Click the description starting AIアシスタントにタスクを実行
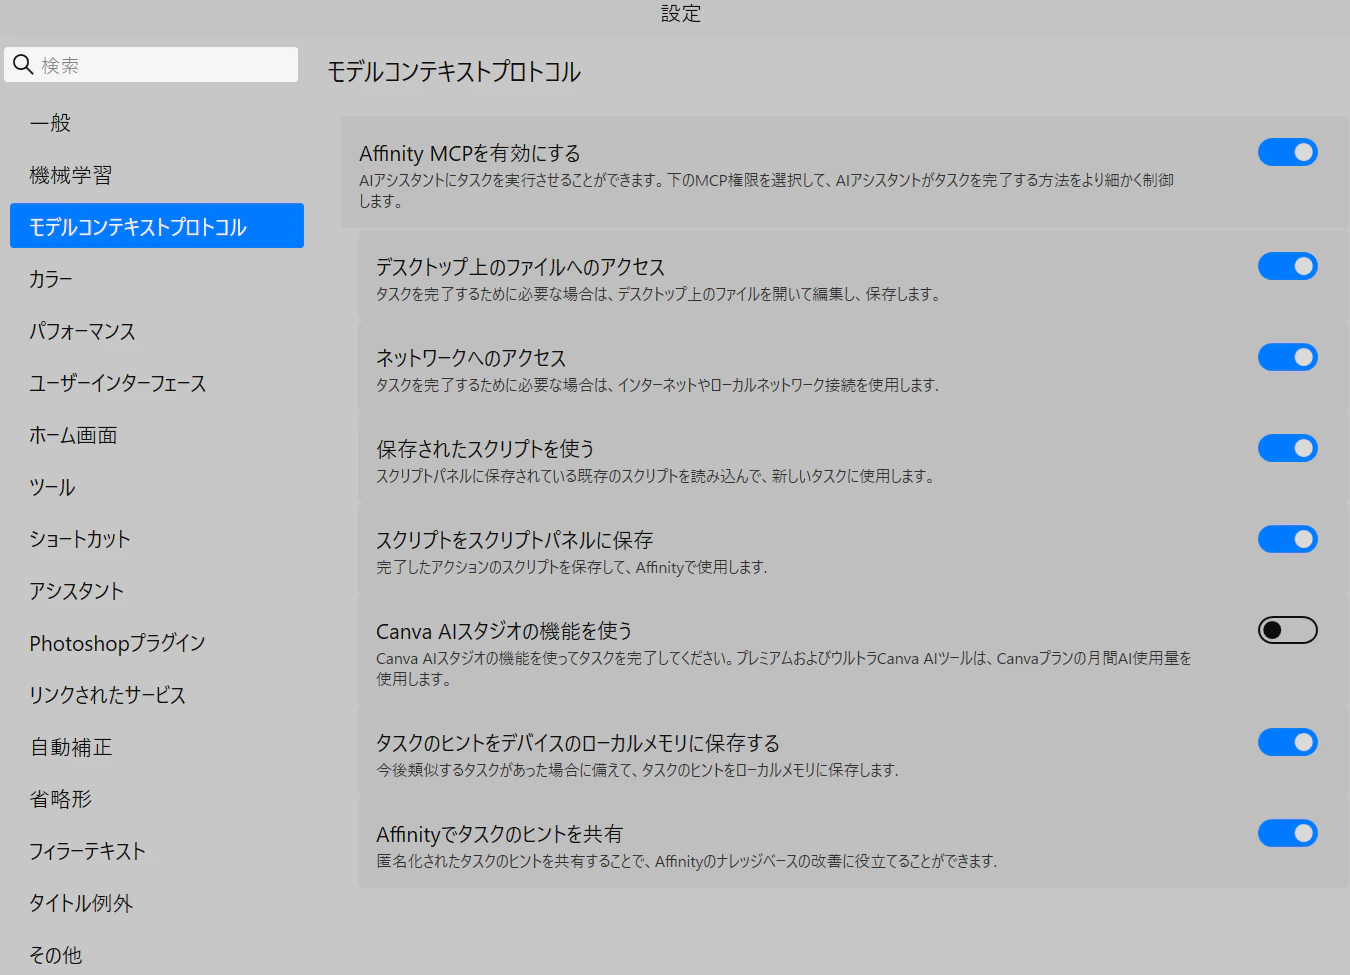Image resolution: width=1350 pixels, height=975 pixels. pos(766,190)
